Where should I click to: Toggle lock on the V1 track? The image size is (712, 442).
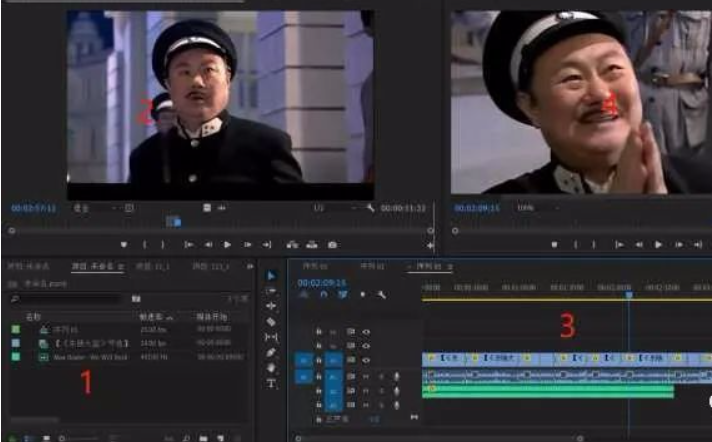click(x=319, y=360)
